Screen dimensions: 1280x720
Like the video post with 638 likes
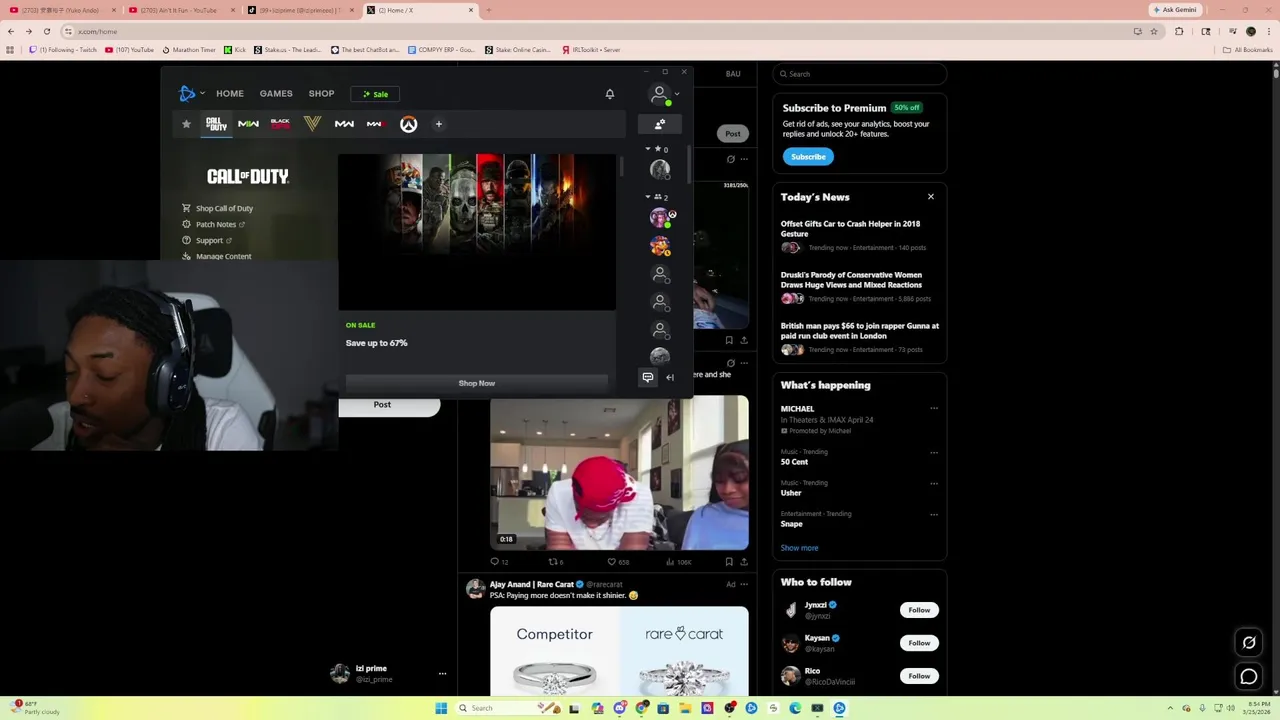point(618,562)
